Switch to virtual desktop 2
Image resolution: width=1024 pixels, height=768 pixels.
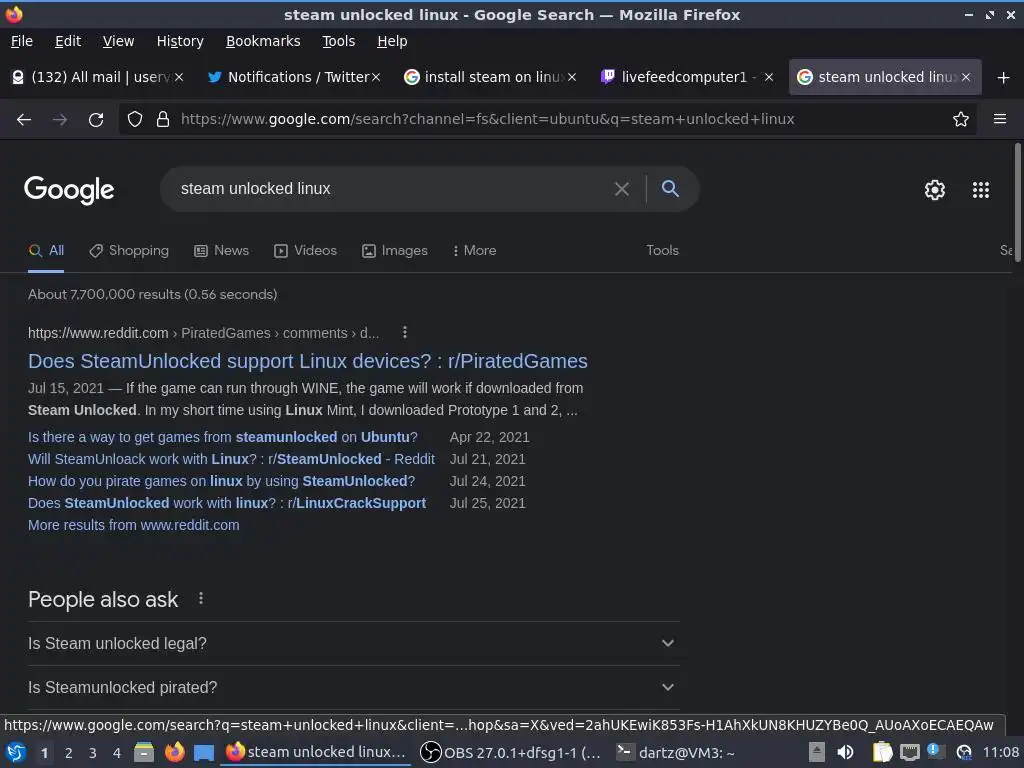click(69, 753)
